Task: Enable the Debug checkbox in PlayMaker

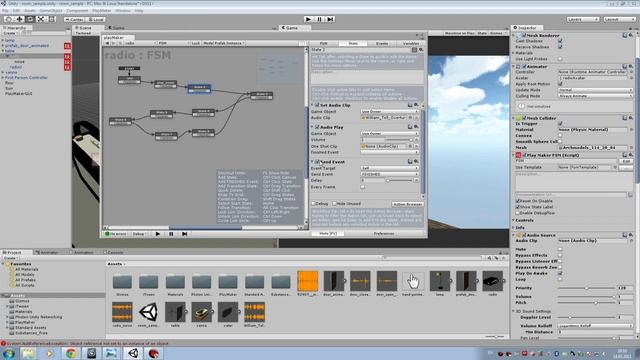Action: point(313,203)
